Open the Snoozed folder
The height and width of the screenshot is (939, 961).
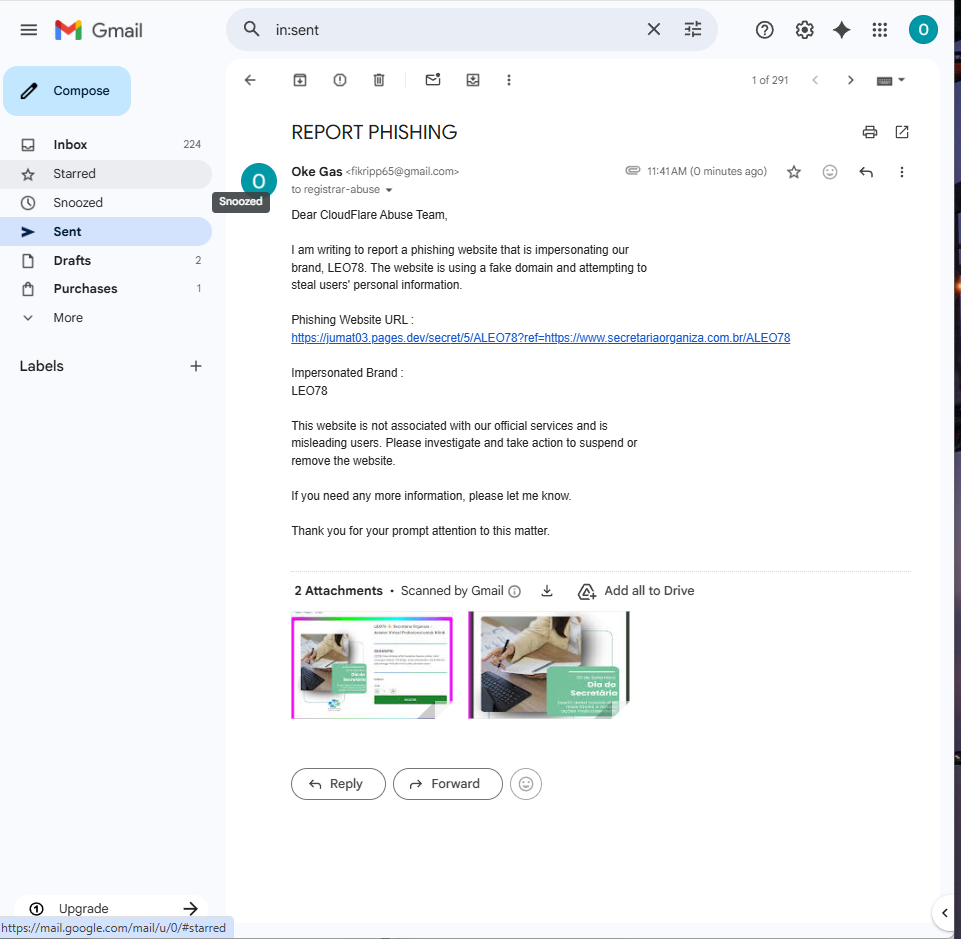pyautogui.click(x=105, y=203)
